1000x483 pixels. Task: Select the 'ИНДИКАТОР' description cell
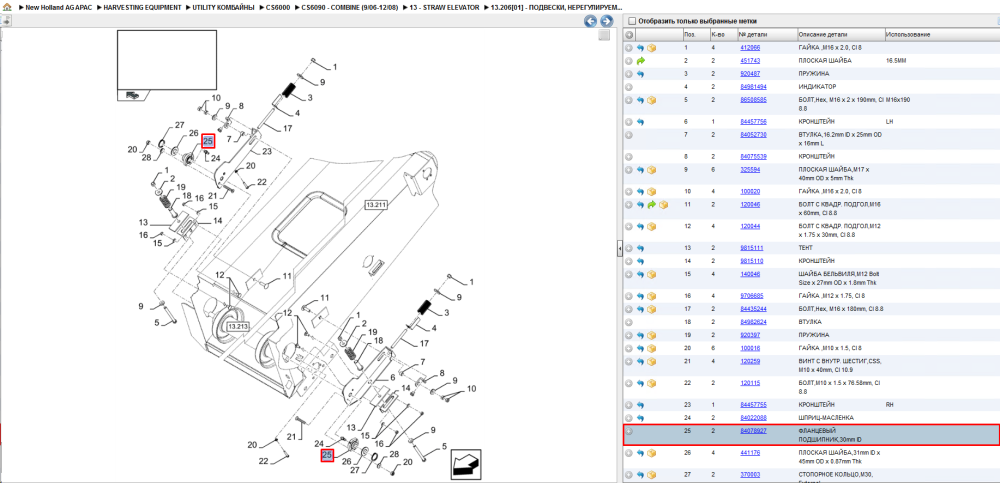[840, 87]
